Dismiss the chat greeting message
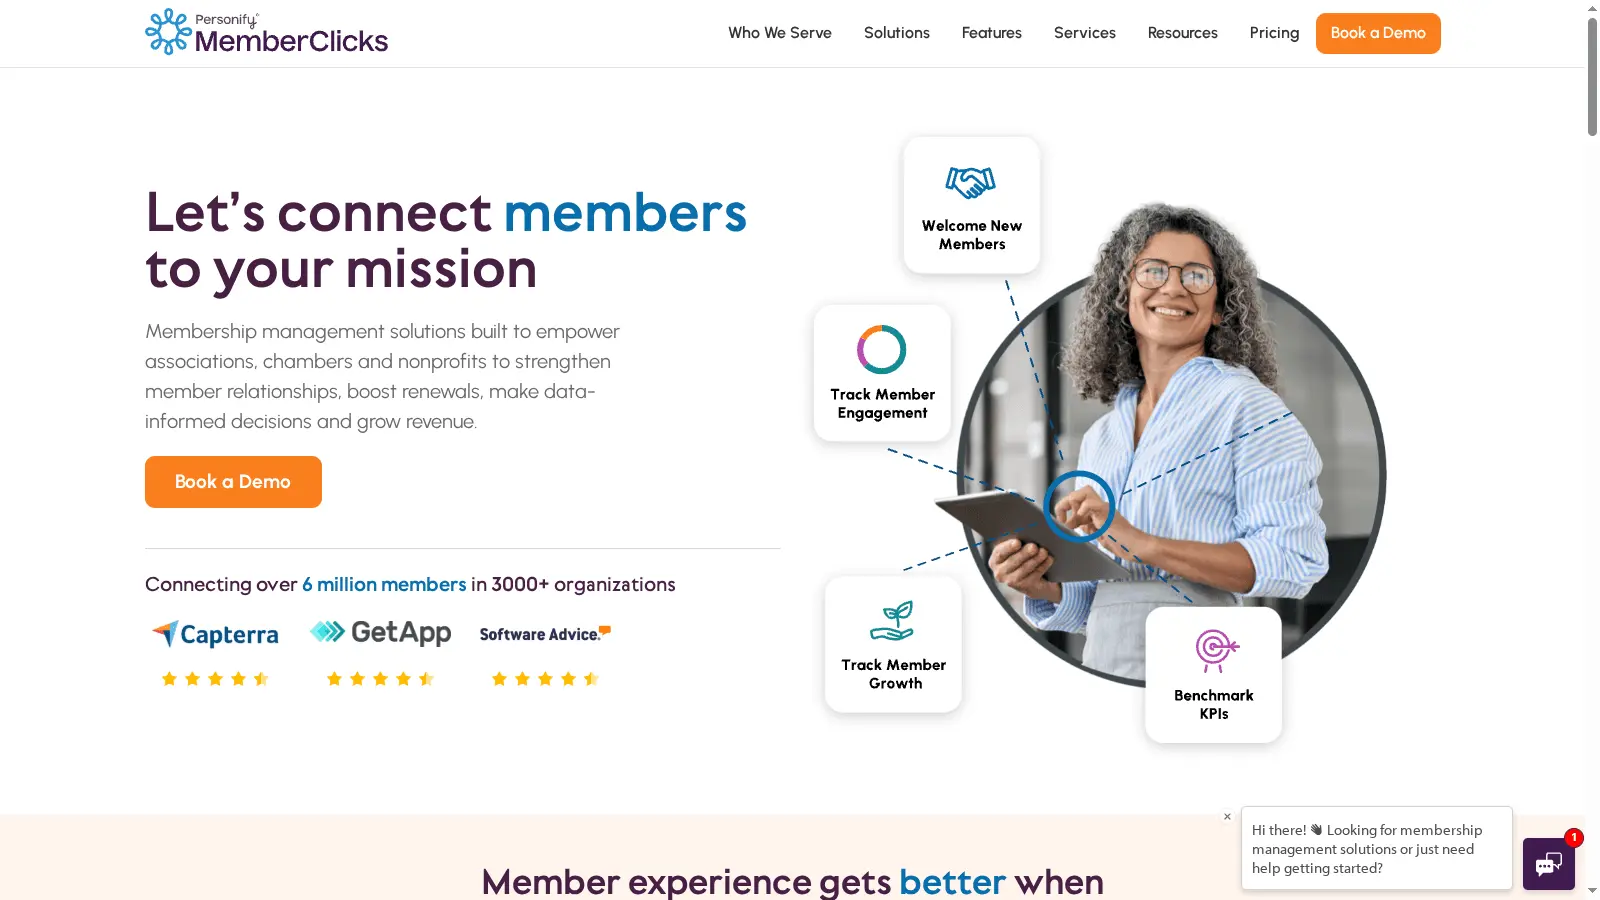 coord(1227,817)
